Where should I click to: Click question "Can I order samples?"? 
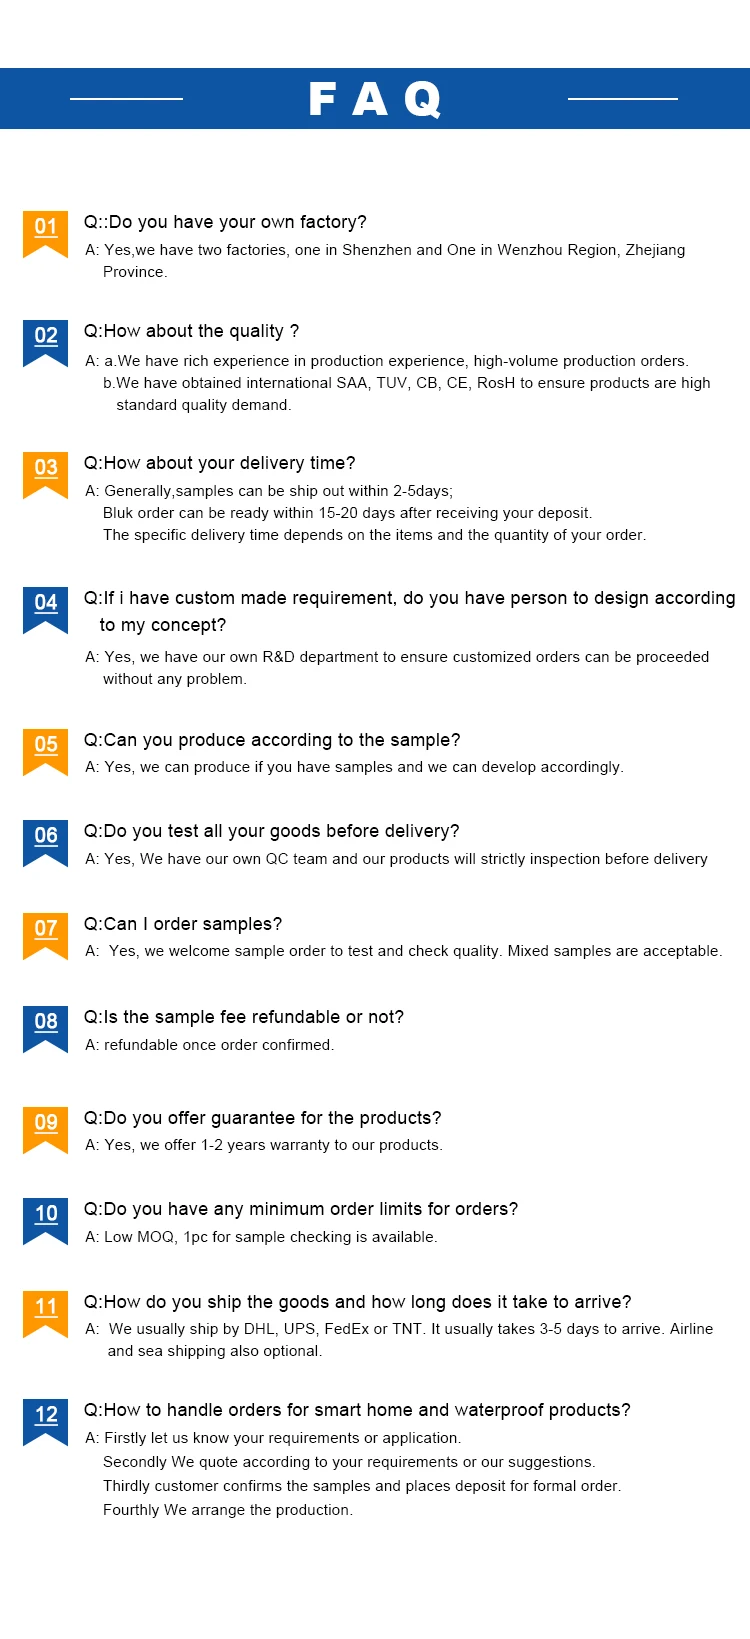[x=183, y=924]
